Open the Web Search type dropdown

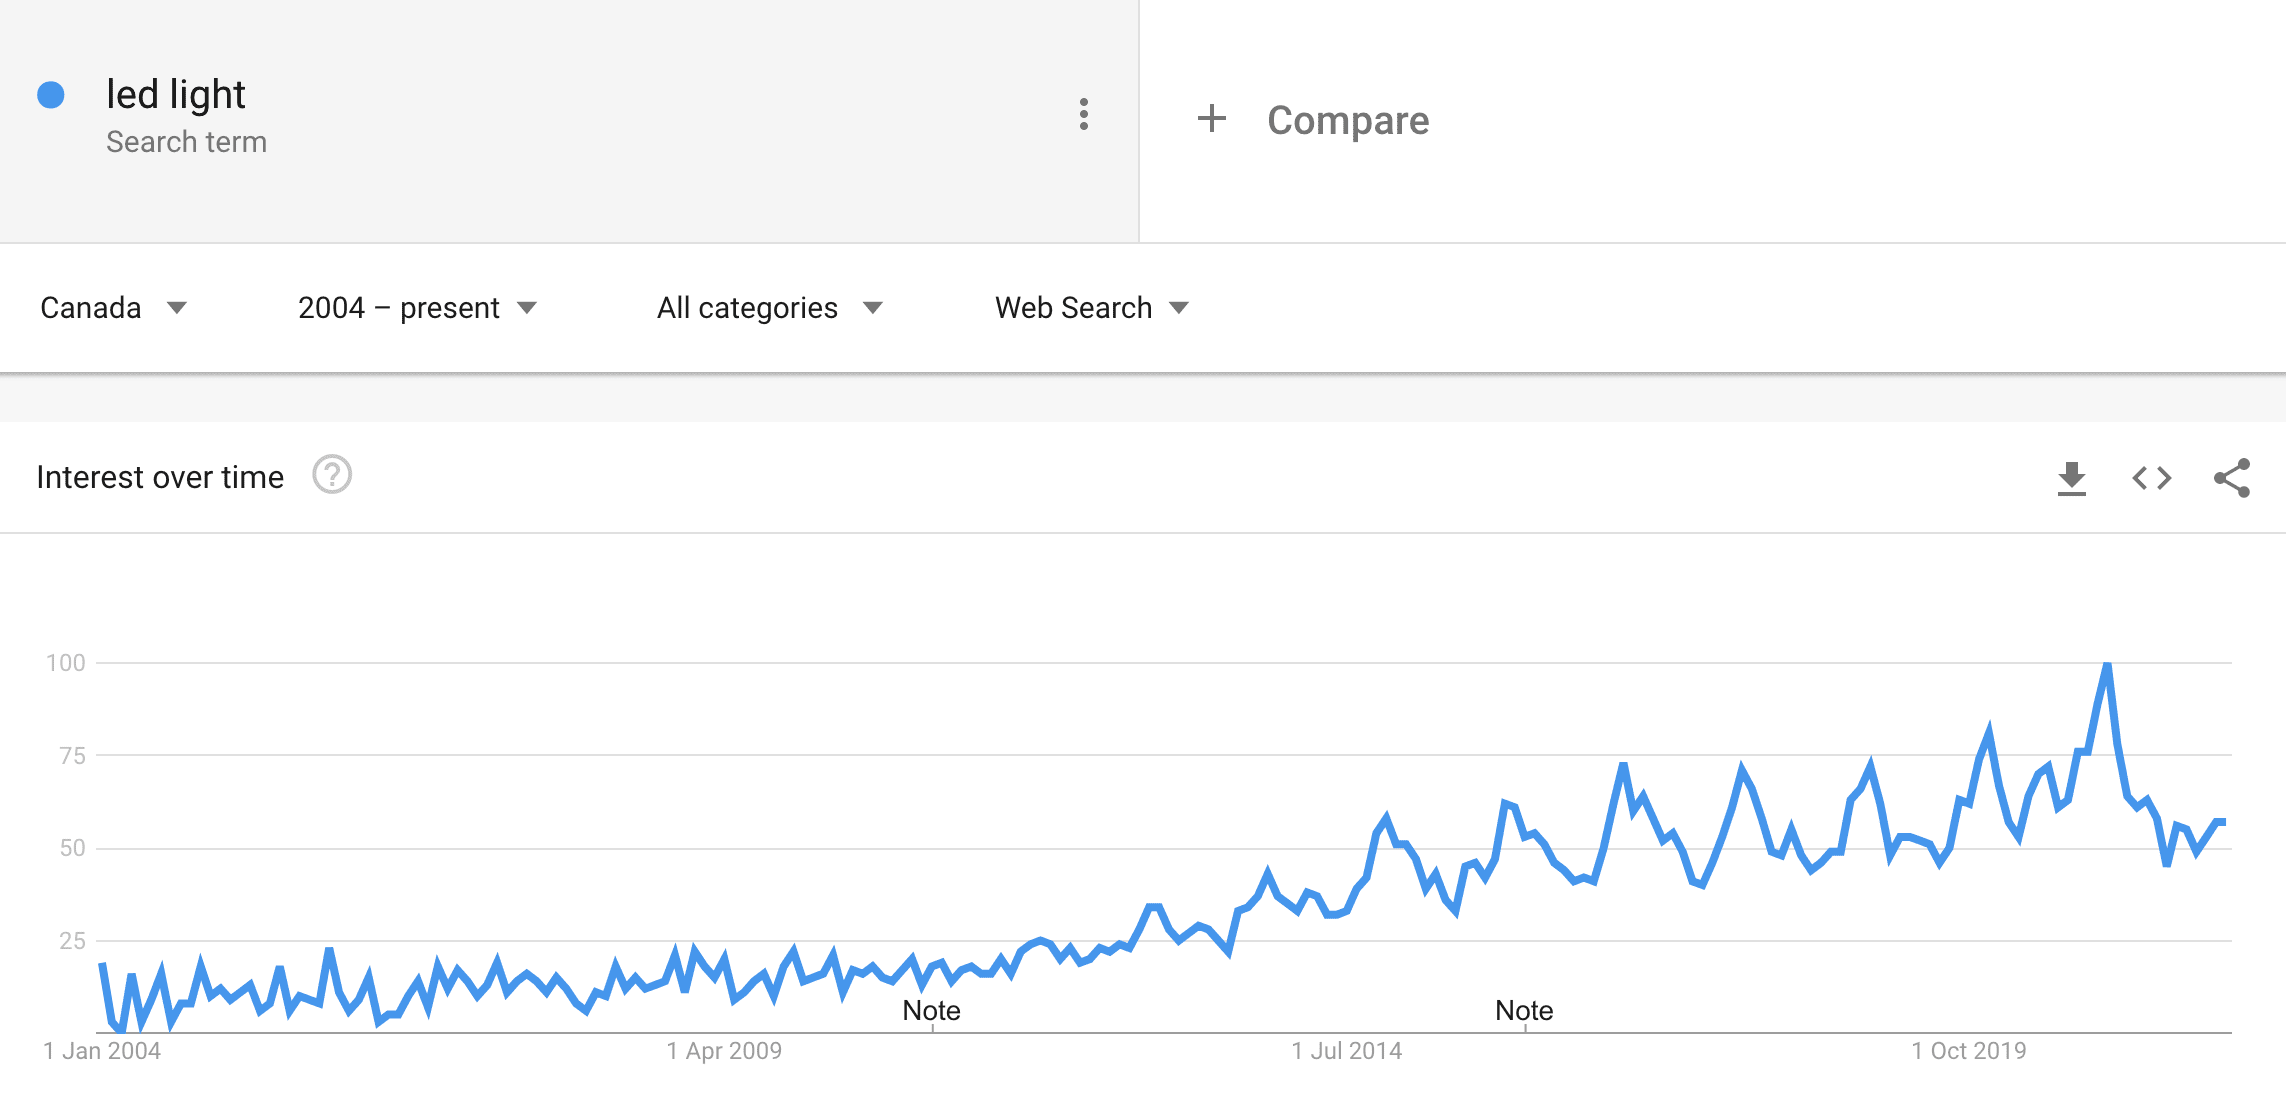click(1091, 308)
